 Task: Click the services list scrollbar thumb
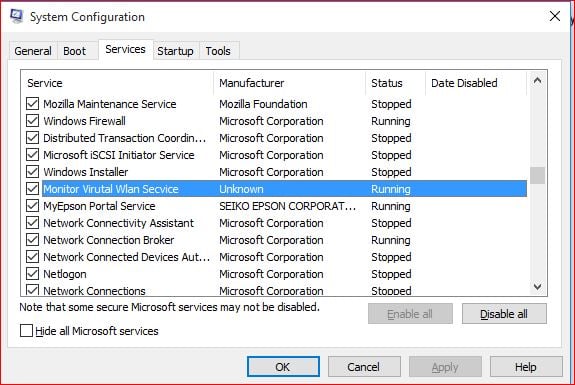pyautogui.click(x=538, y=175)
